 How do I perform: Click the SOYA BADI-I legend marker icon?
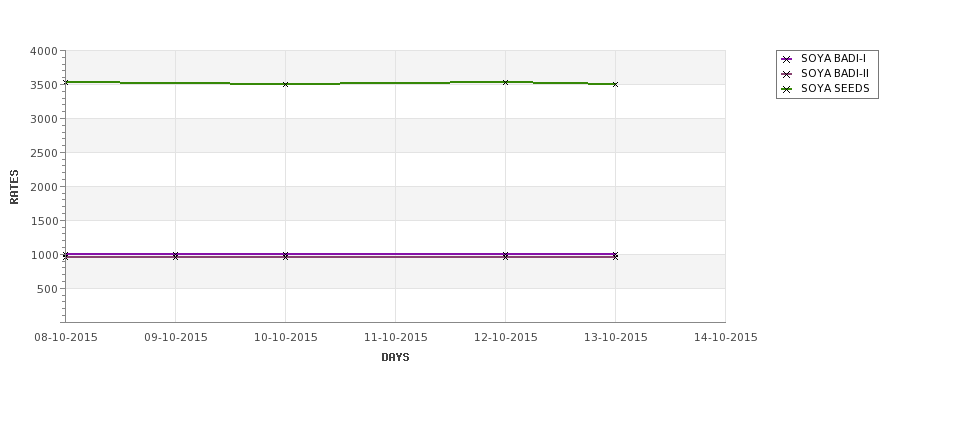tap(787, 59)
